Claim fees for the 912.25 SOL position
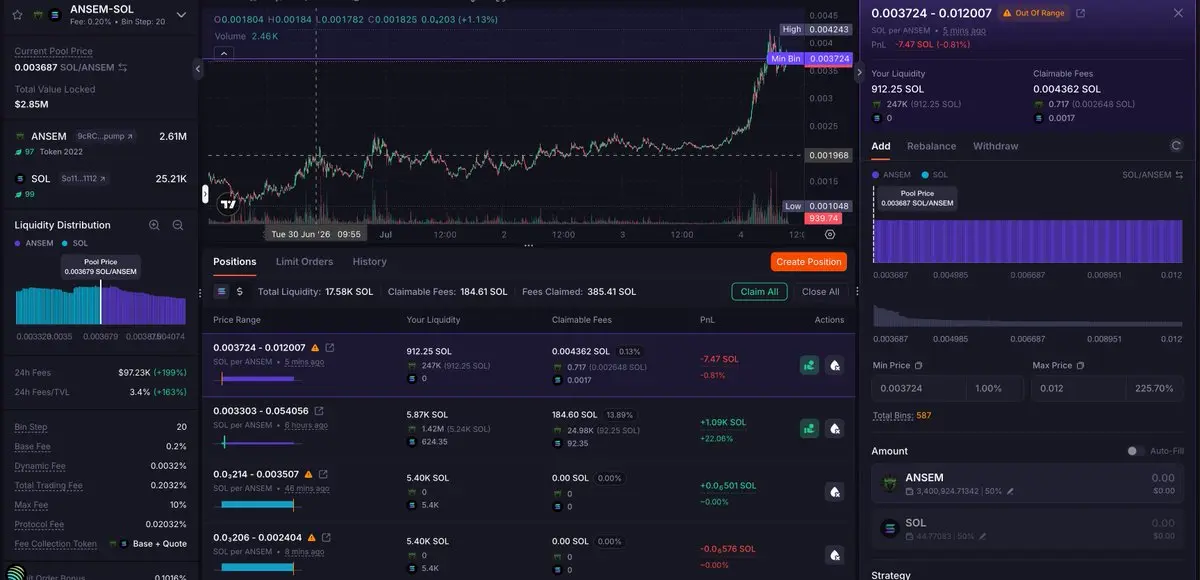The width and height of the screenshot is (1200, 580). 809,365
